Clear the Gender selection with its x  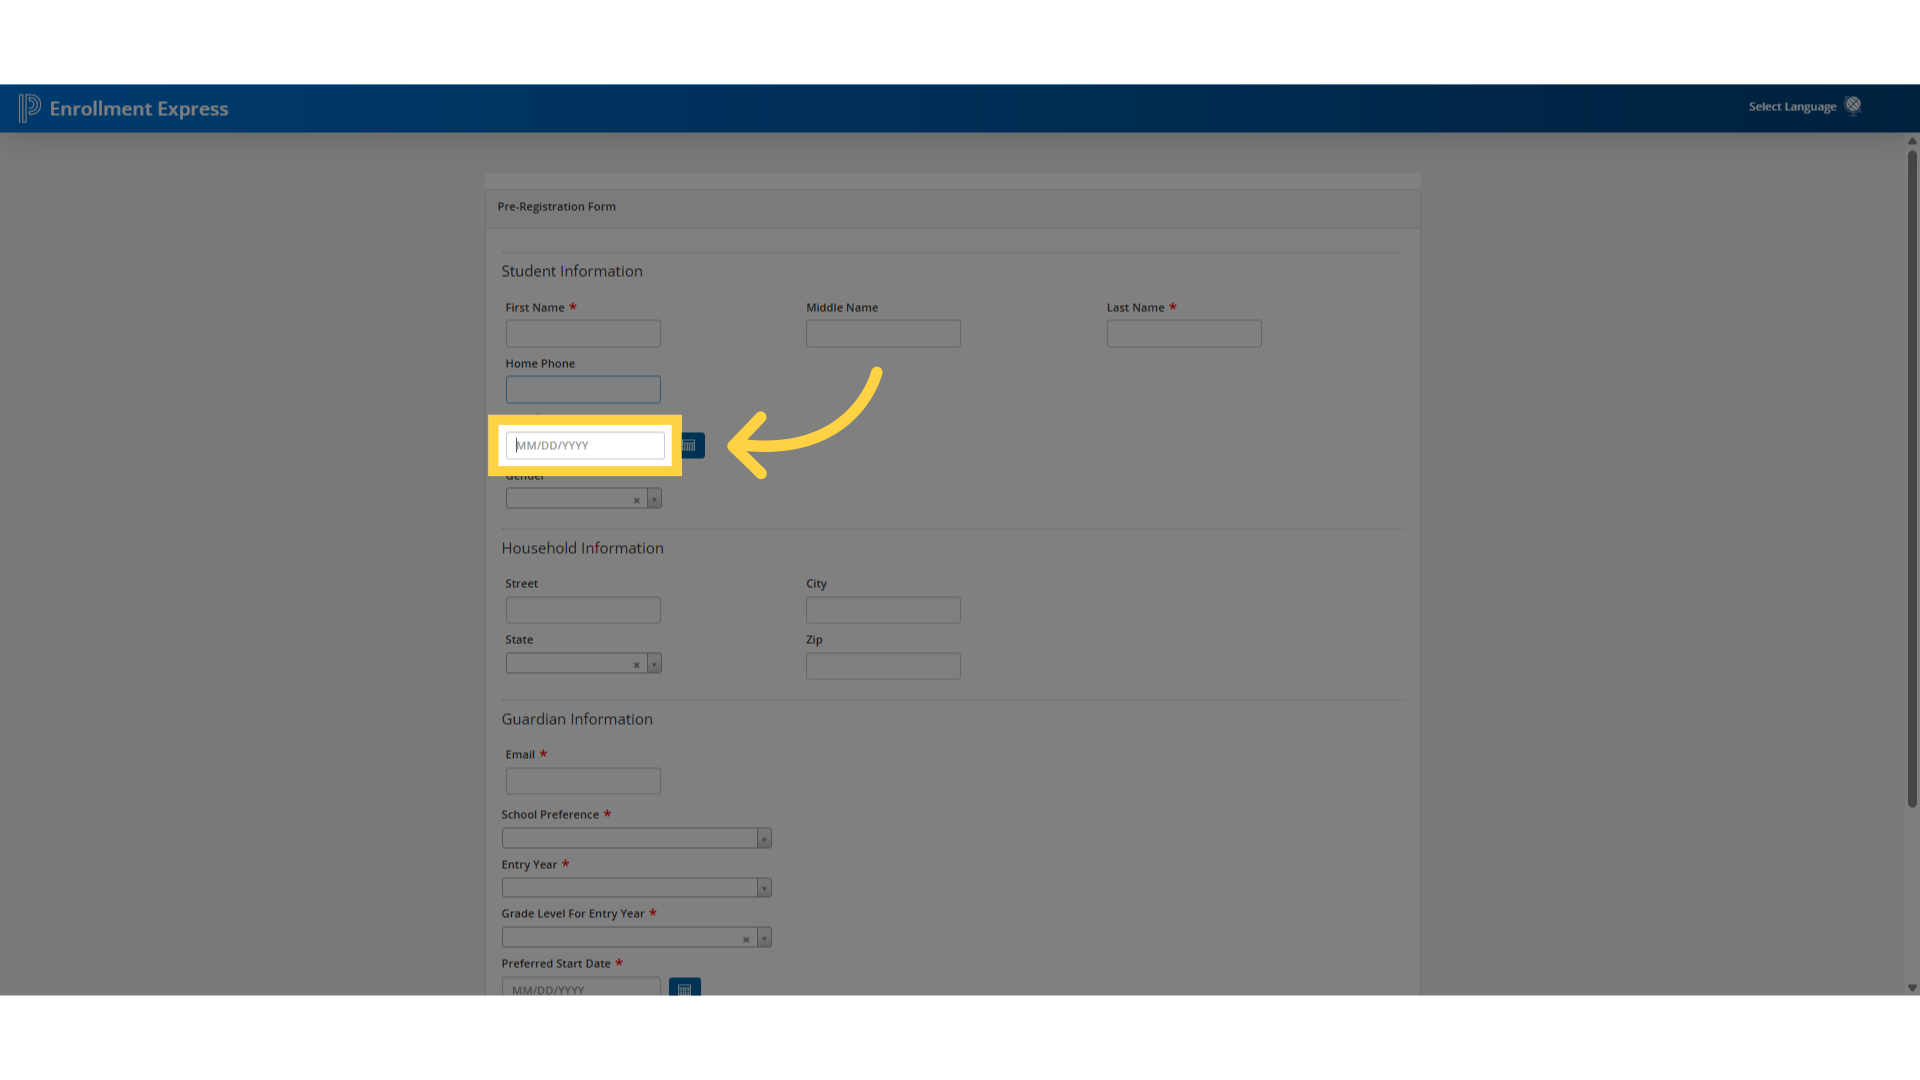click(x=636, y=500)
